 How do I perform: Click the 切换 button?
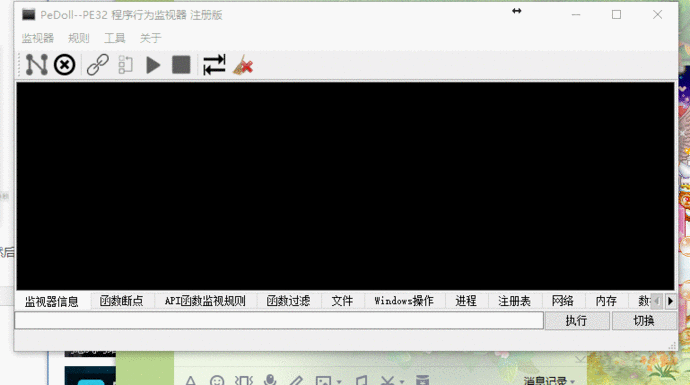pos(644,321)
